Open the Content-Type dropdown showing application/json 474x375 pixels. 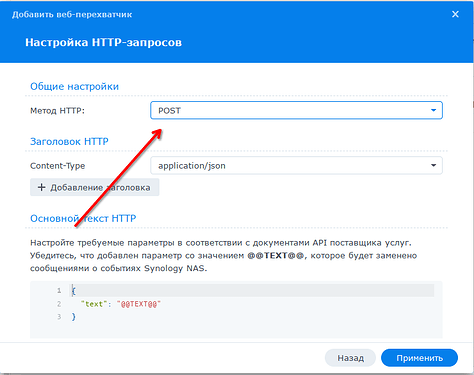[296, 166]
